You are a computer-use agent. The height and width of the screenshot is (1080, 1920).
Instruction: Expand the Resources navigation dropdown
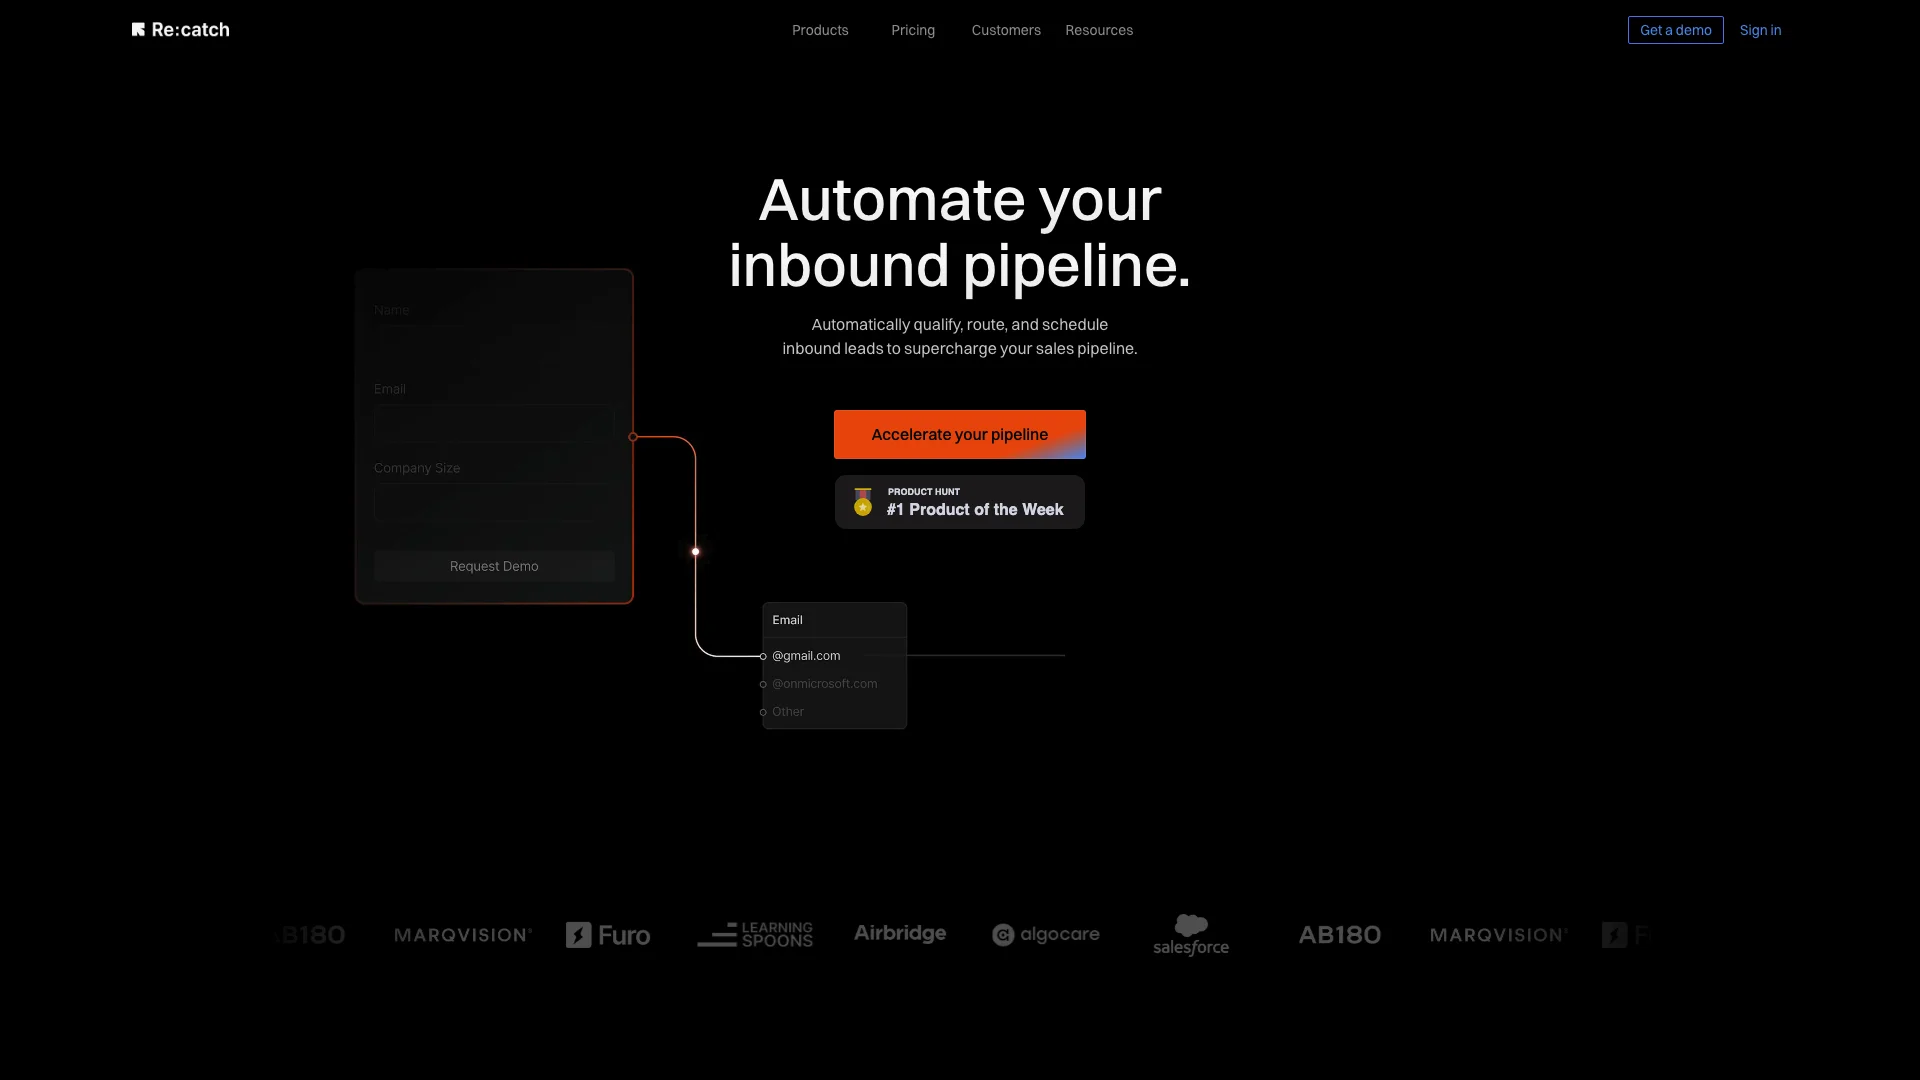tap(1097, 29)
